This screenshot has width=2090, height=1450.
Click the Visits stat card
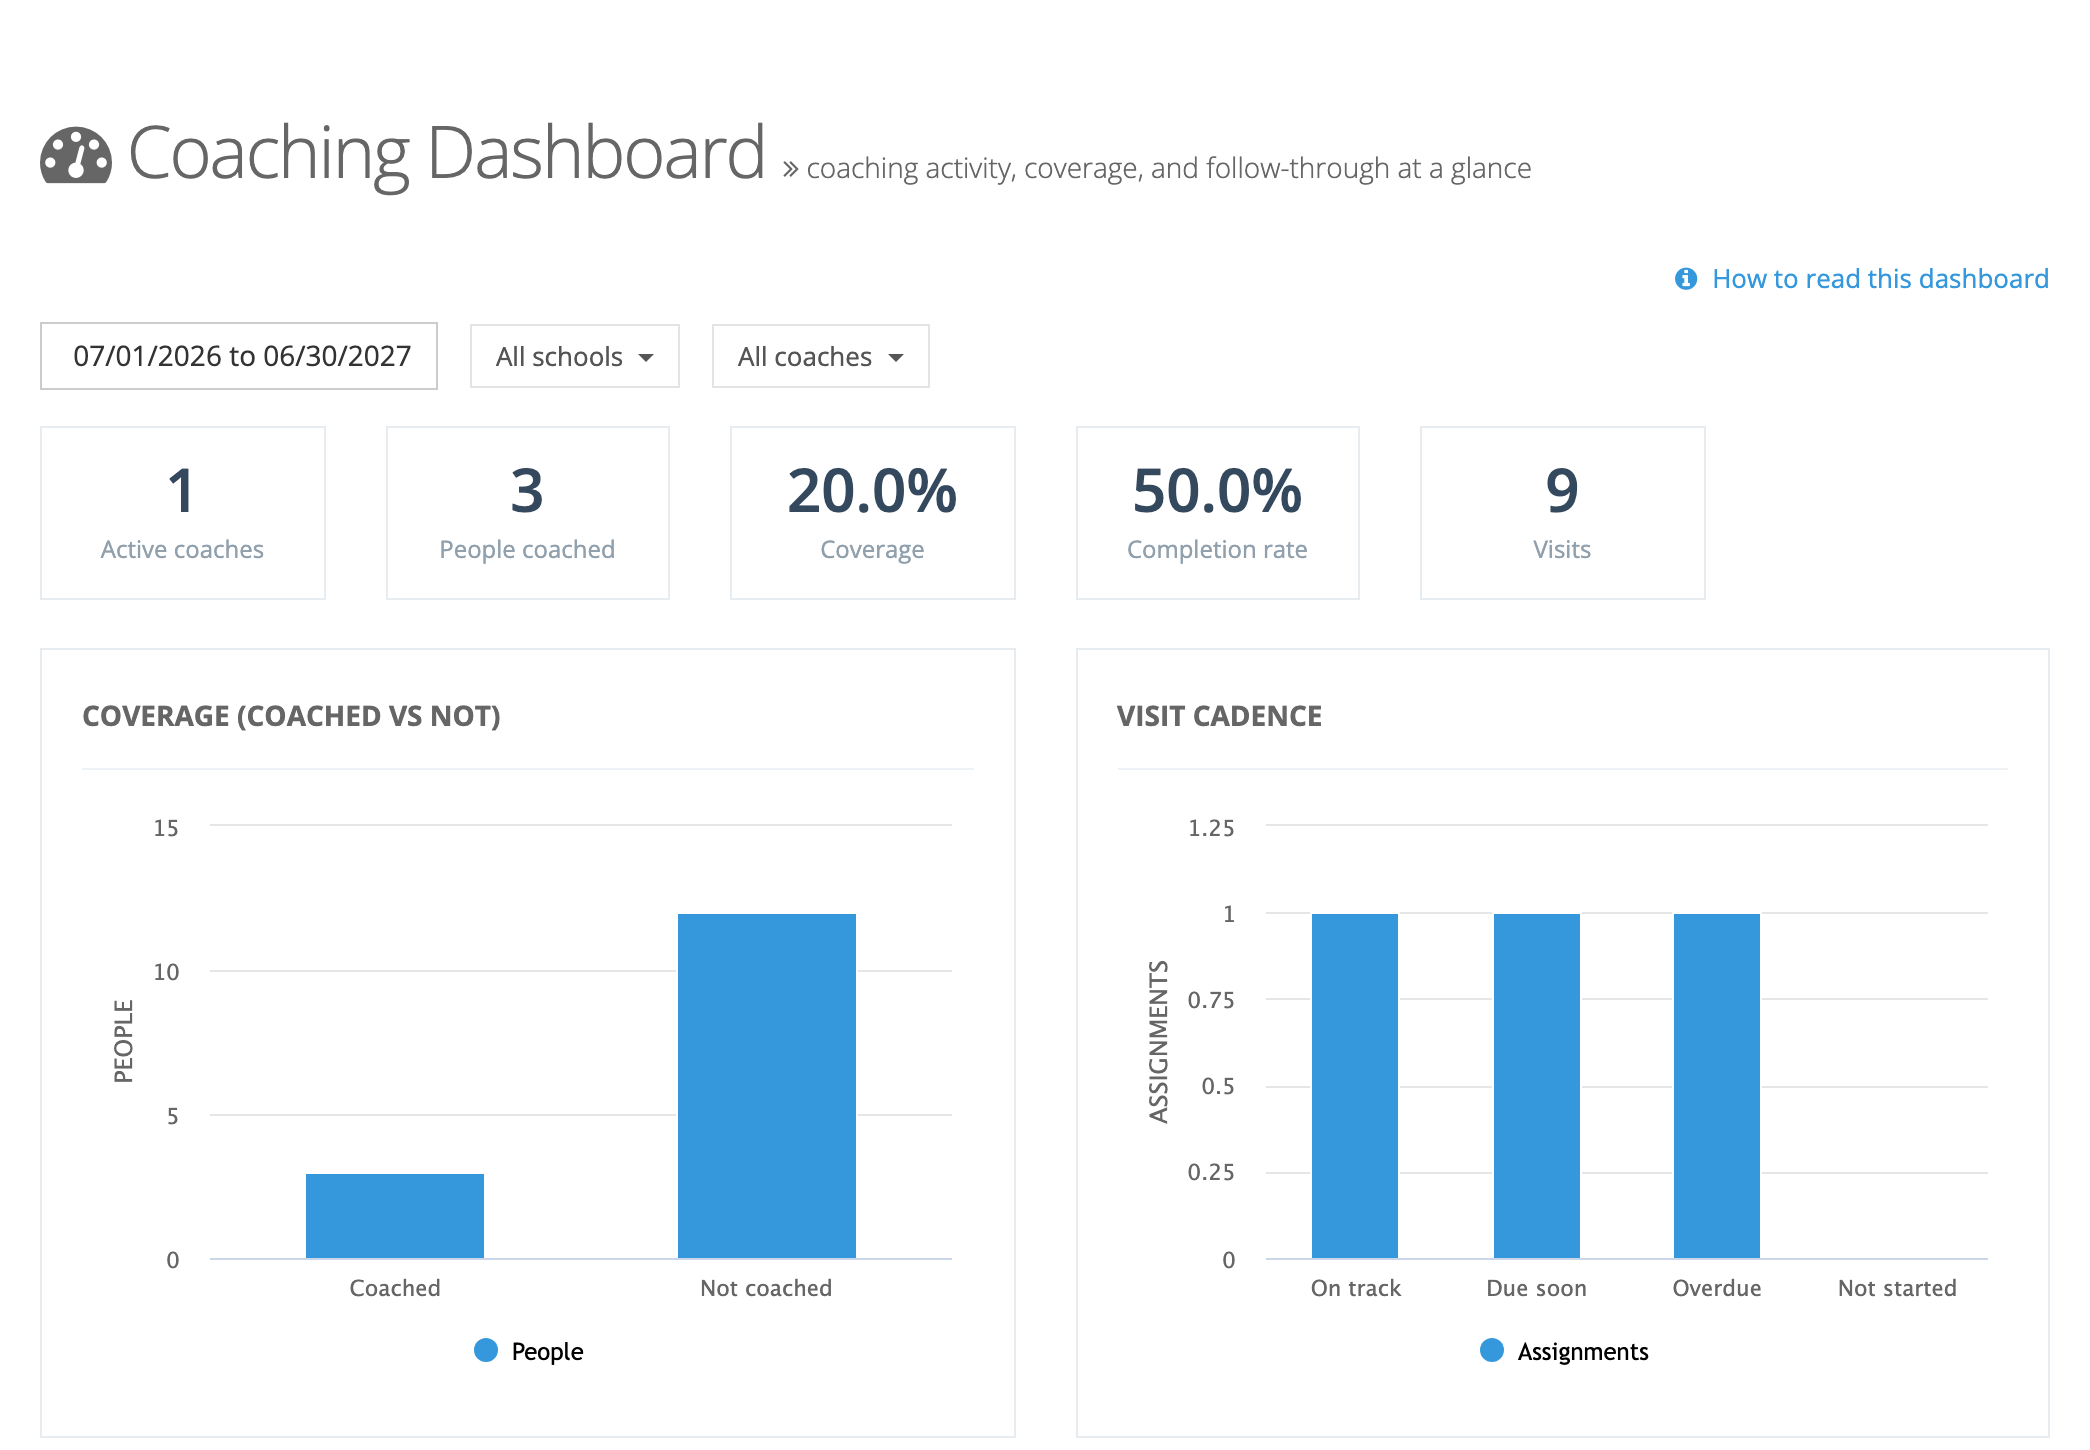point(1563,513)
